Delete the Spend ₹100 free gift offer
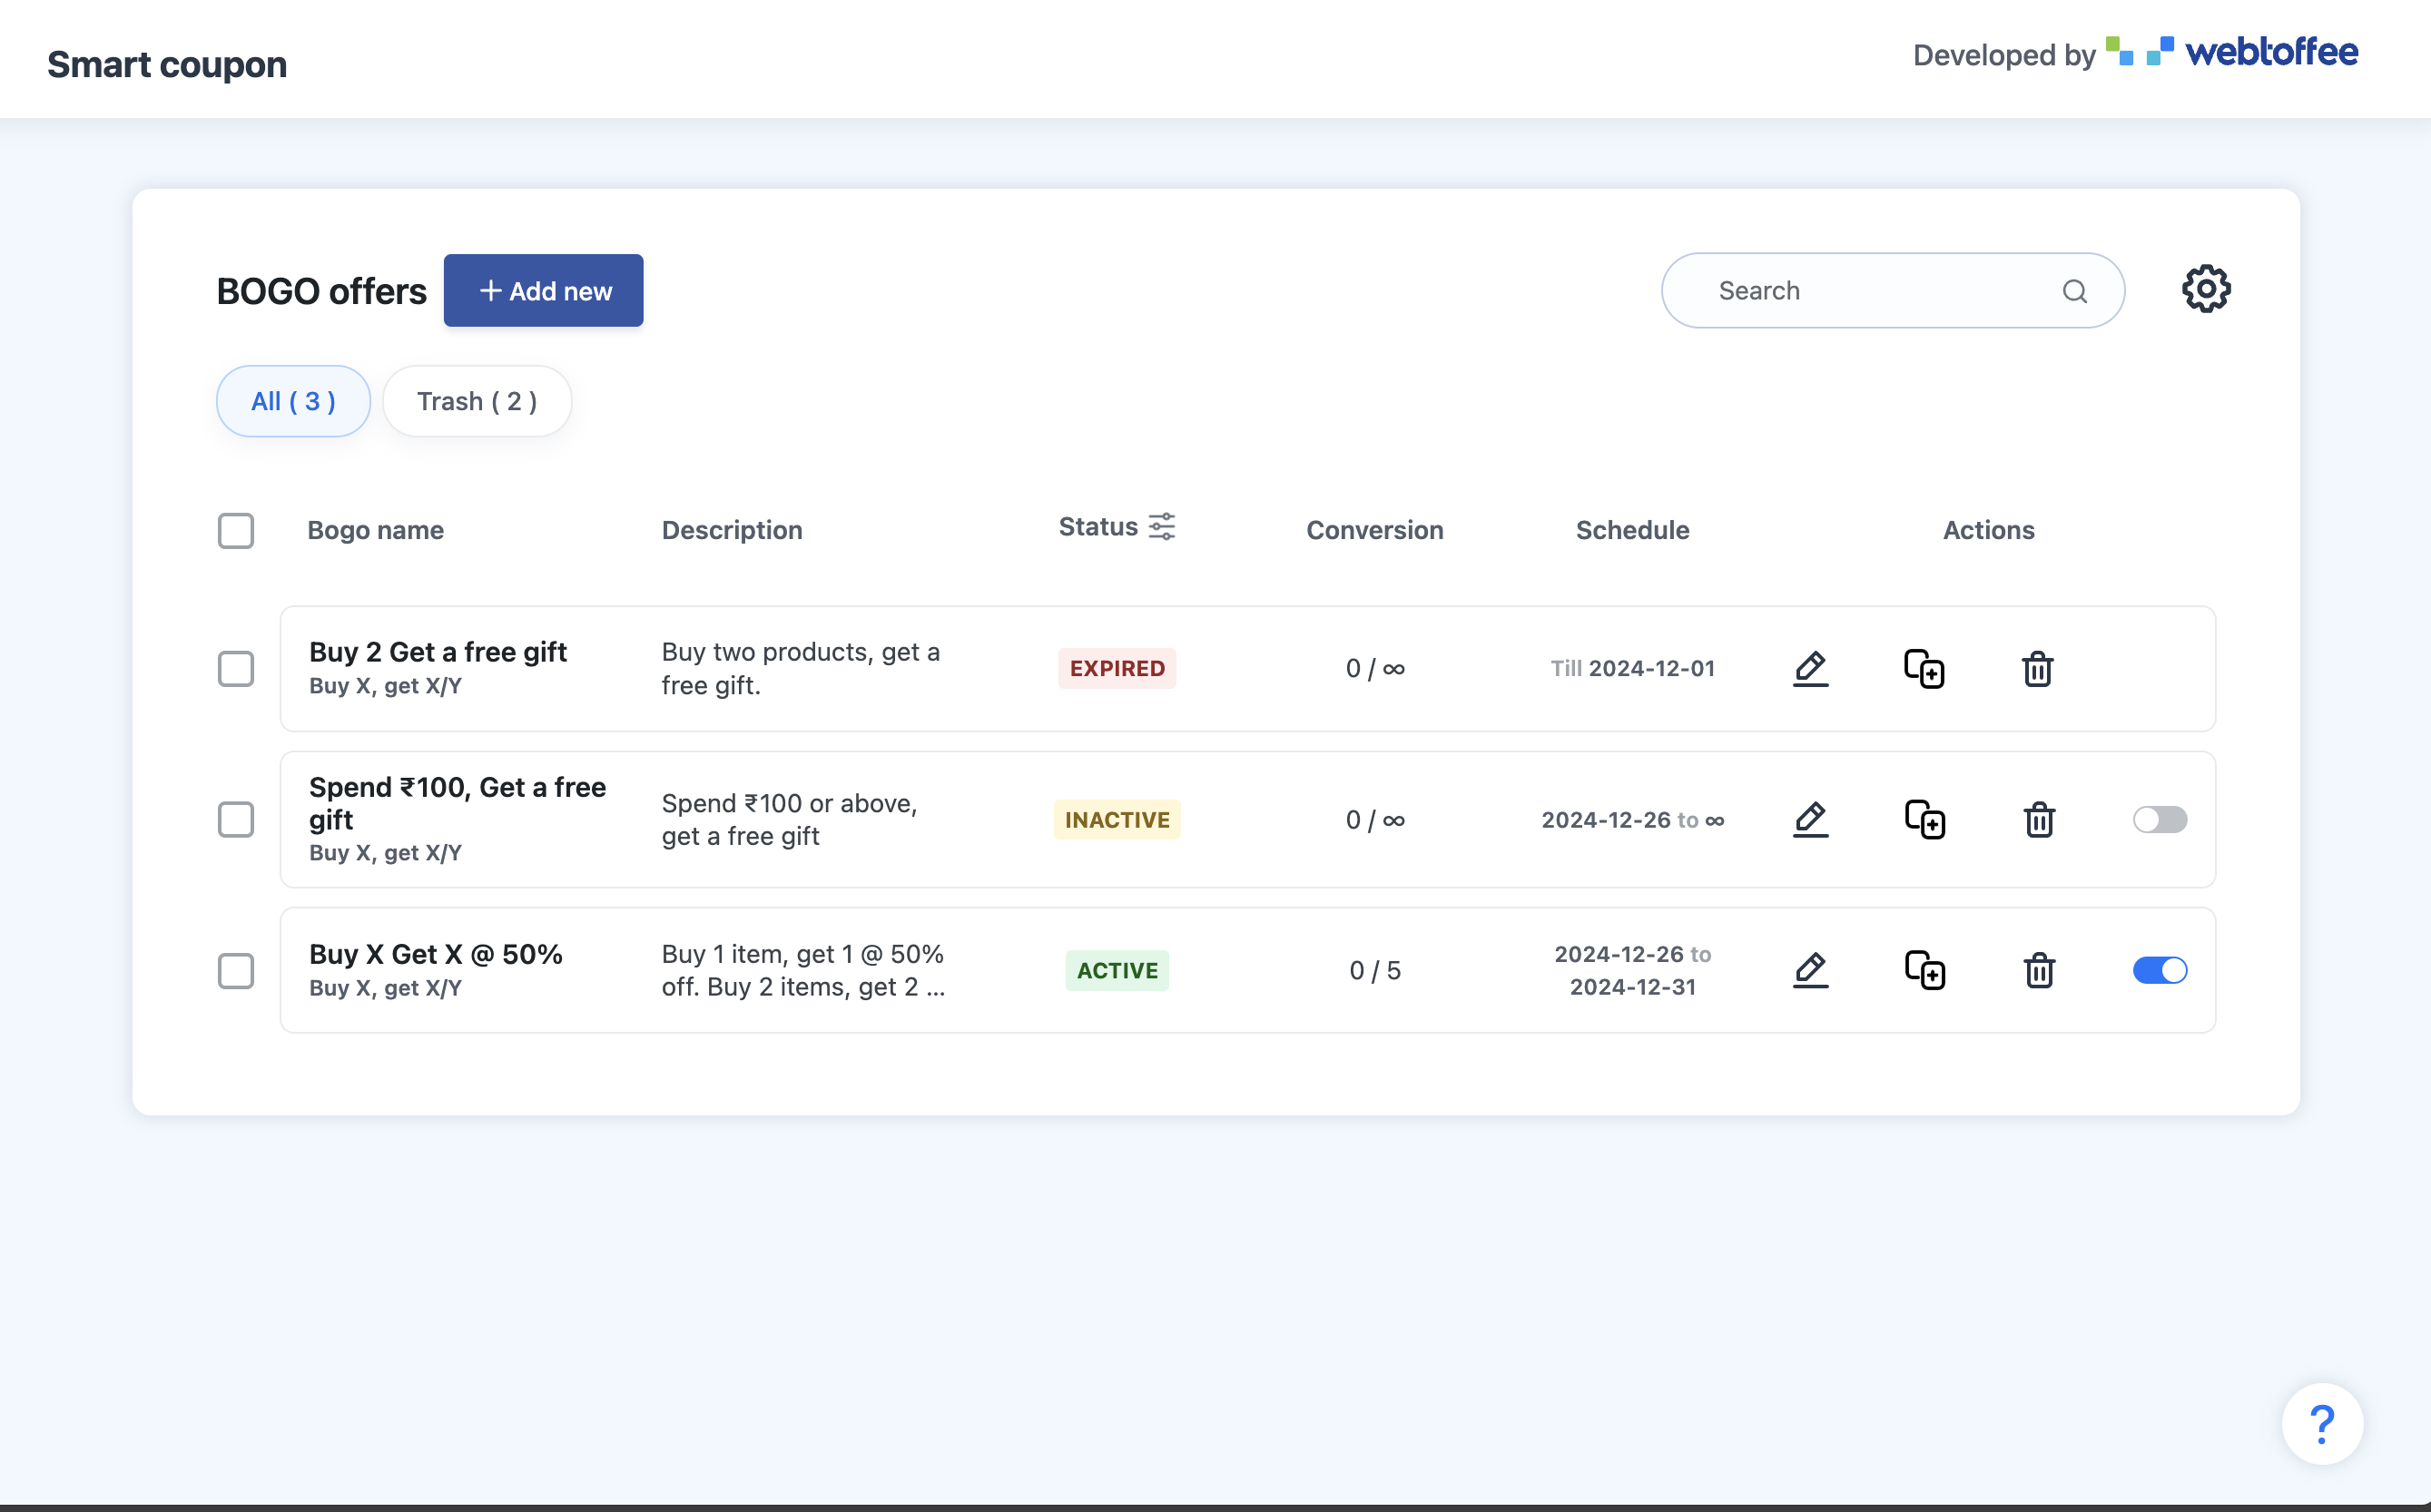The image size is (2431, 1512). click(x=2039, y=820)
